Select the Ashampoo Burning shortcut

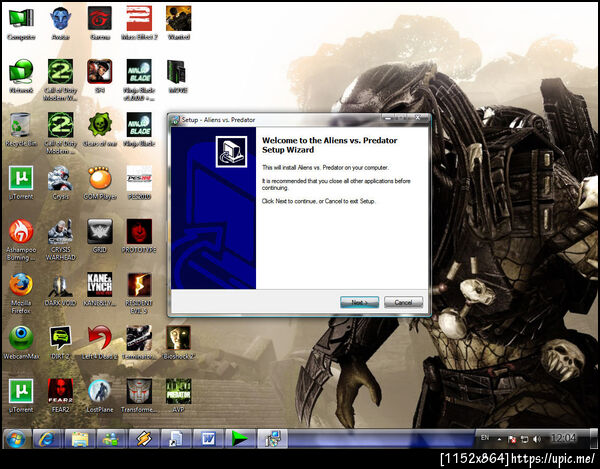[21, 240]
